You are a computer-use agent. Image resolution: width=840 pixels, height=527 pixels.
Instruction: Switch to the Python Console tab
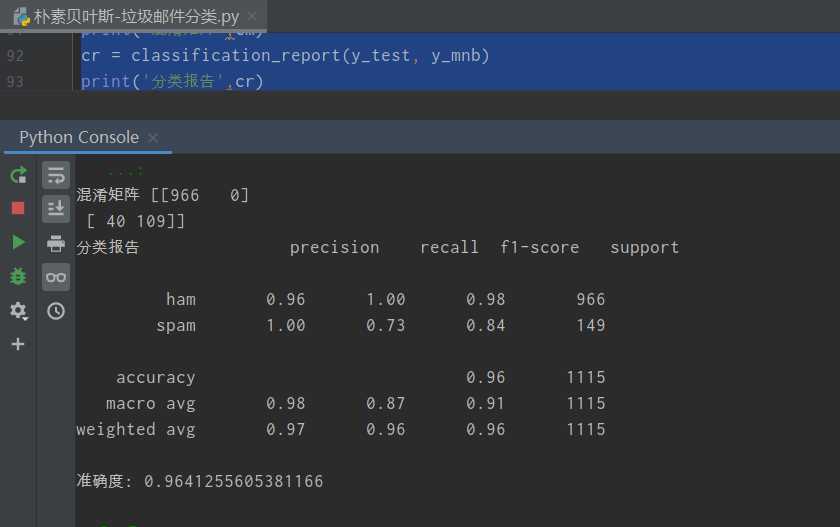pyautogui.click(x=78, y=137)
